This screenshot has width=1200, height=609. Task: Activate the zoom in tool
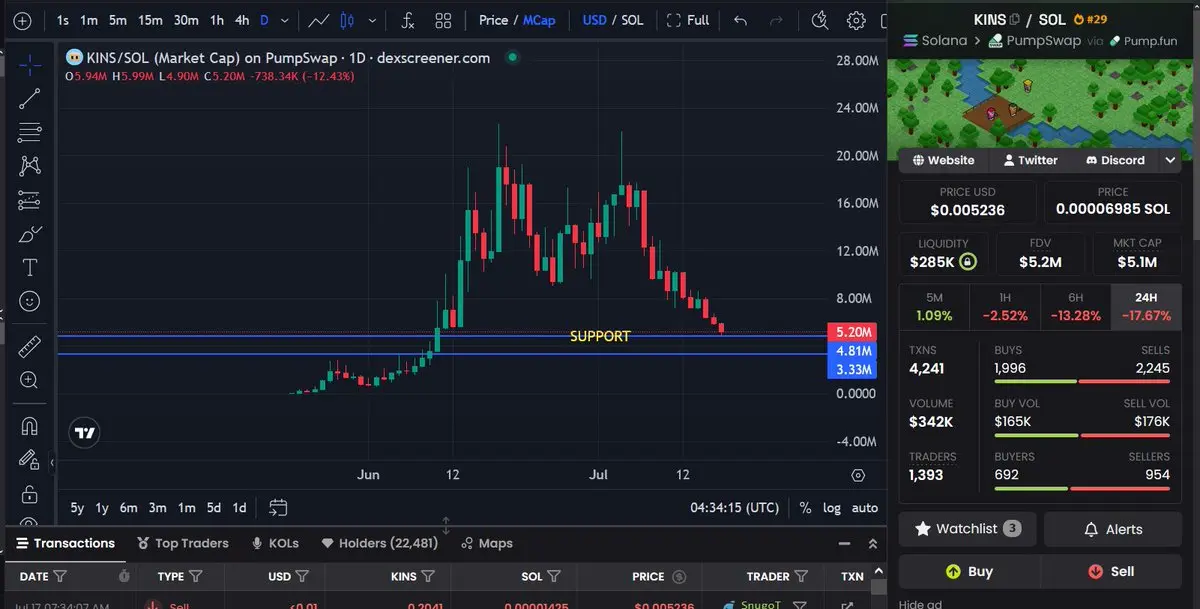(x=30, y=380)
